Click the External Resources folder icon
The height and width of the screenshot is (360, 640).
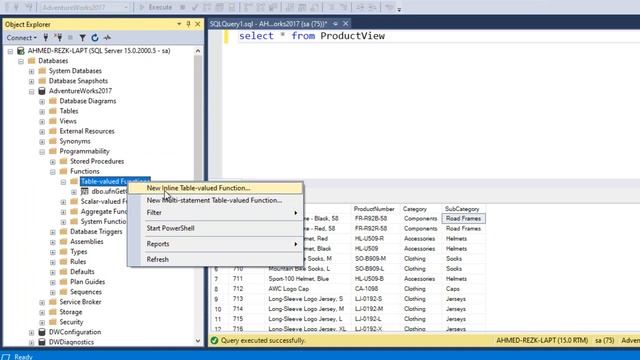tap(53, 131)
